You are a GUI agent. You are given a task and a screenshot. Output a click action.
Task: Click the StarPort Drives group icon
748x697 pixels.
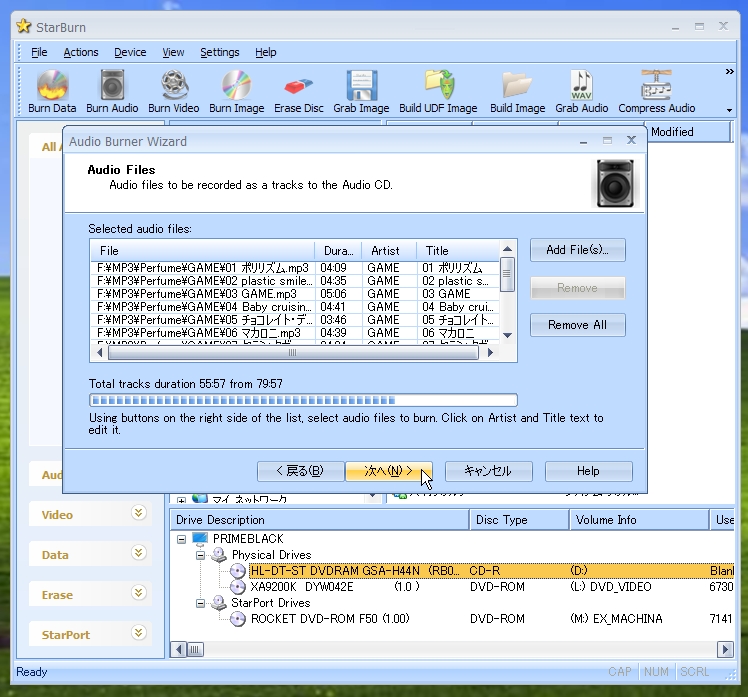tap(219, 603)
